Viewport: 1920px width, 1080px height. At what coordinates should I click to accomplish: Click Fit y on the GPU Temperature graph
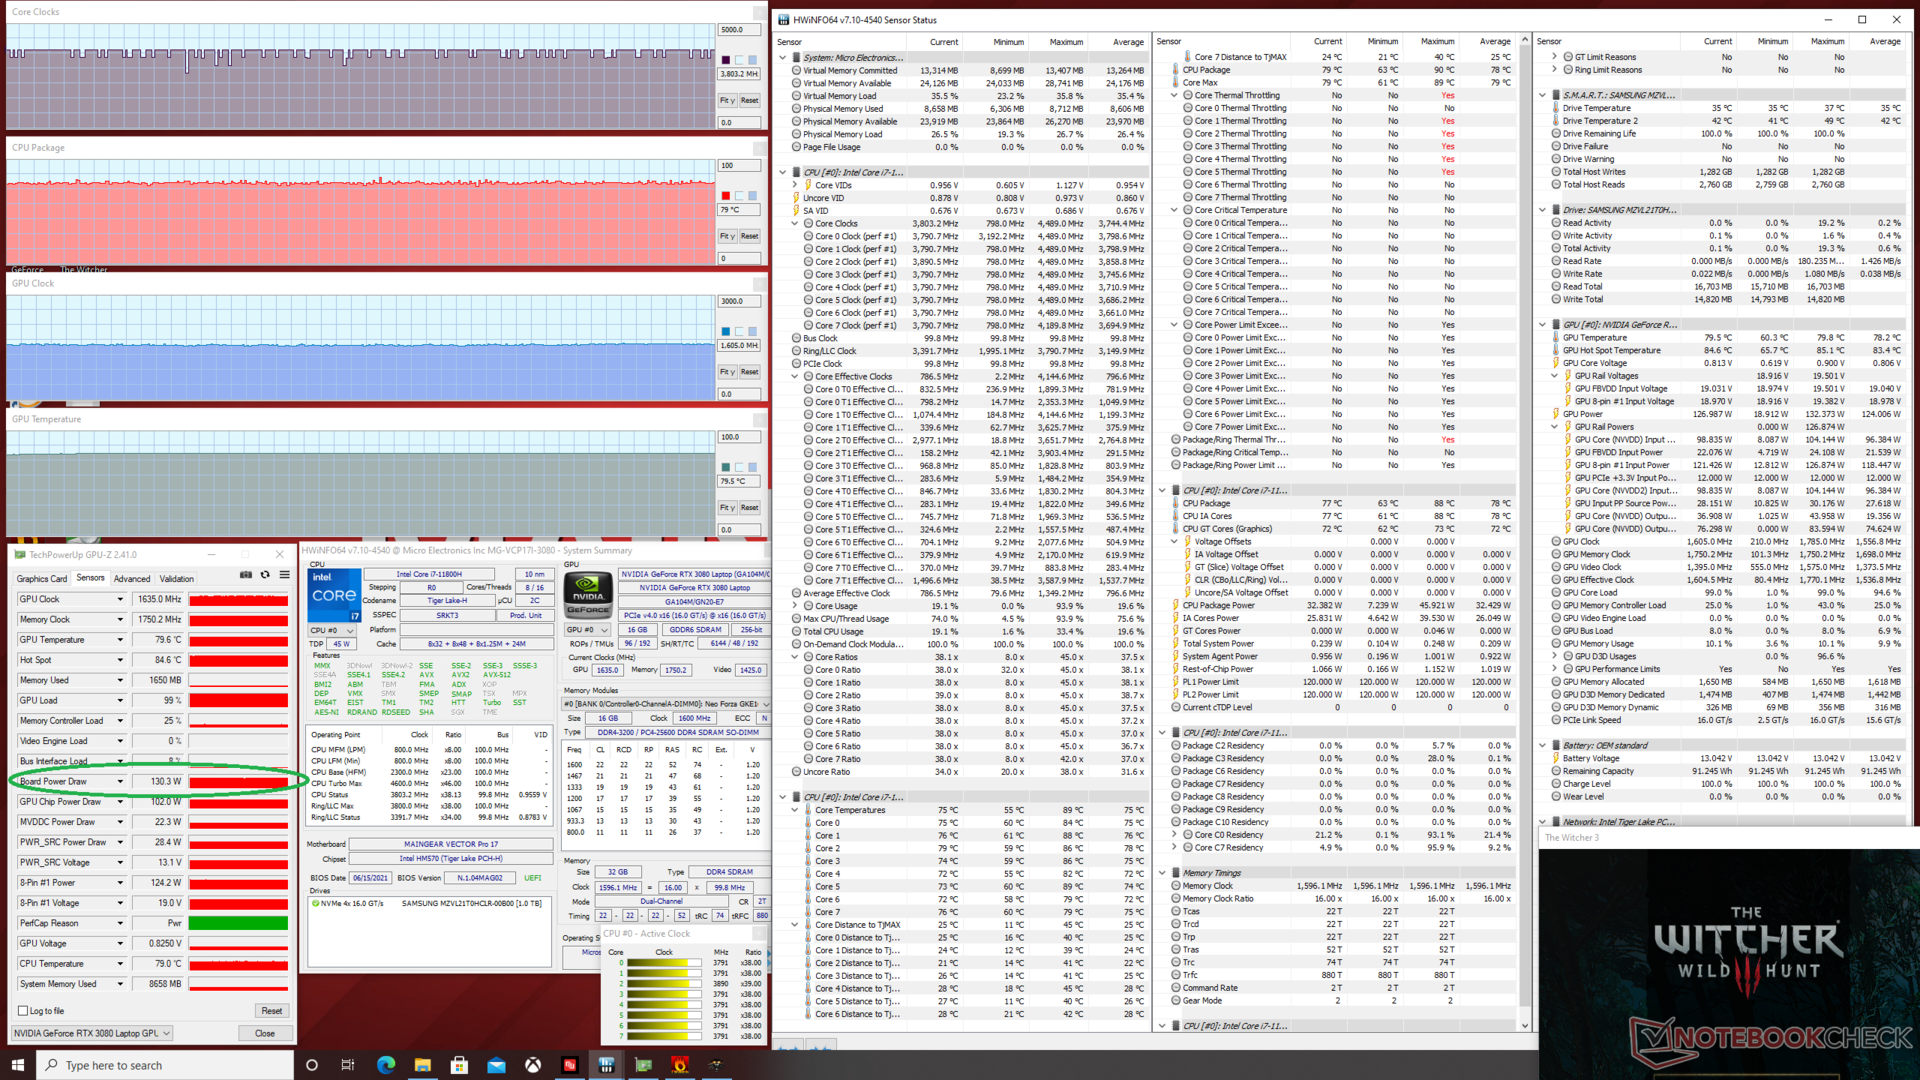pos(727,508)
